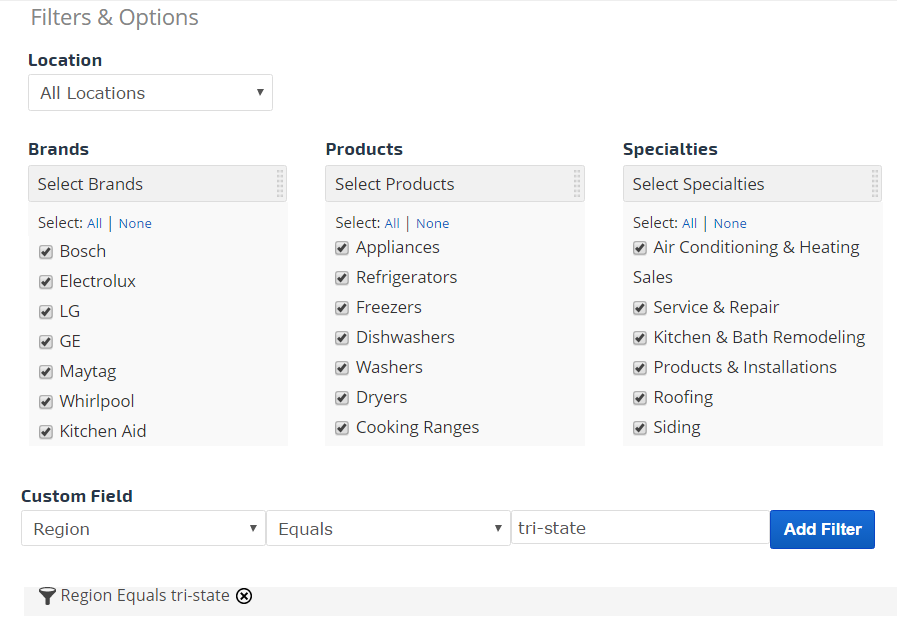897x643 pixels.
Task: Toggle the Kitchen & Bath Remodeling checkbox
Action: [x=640, y=338]
